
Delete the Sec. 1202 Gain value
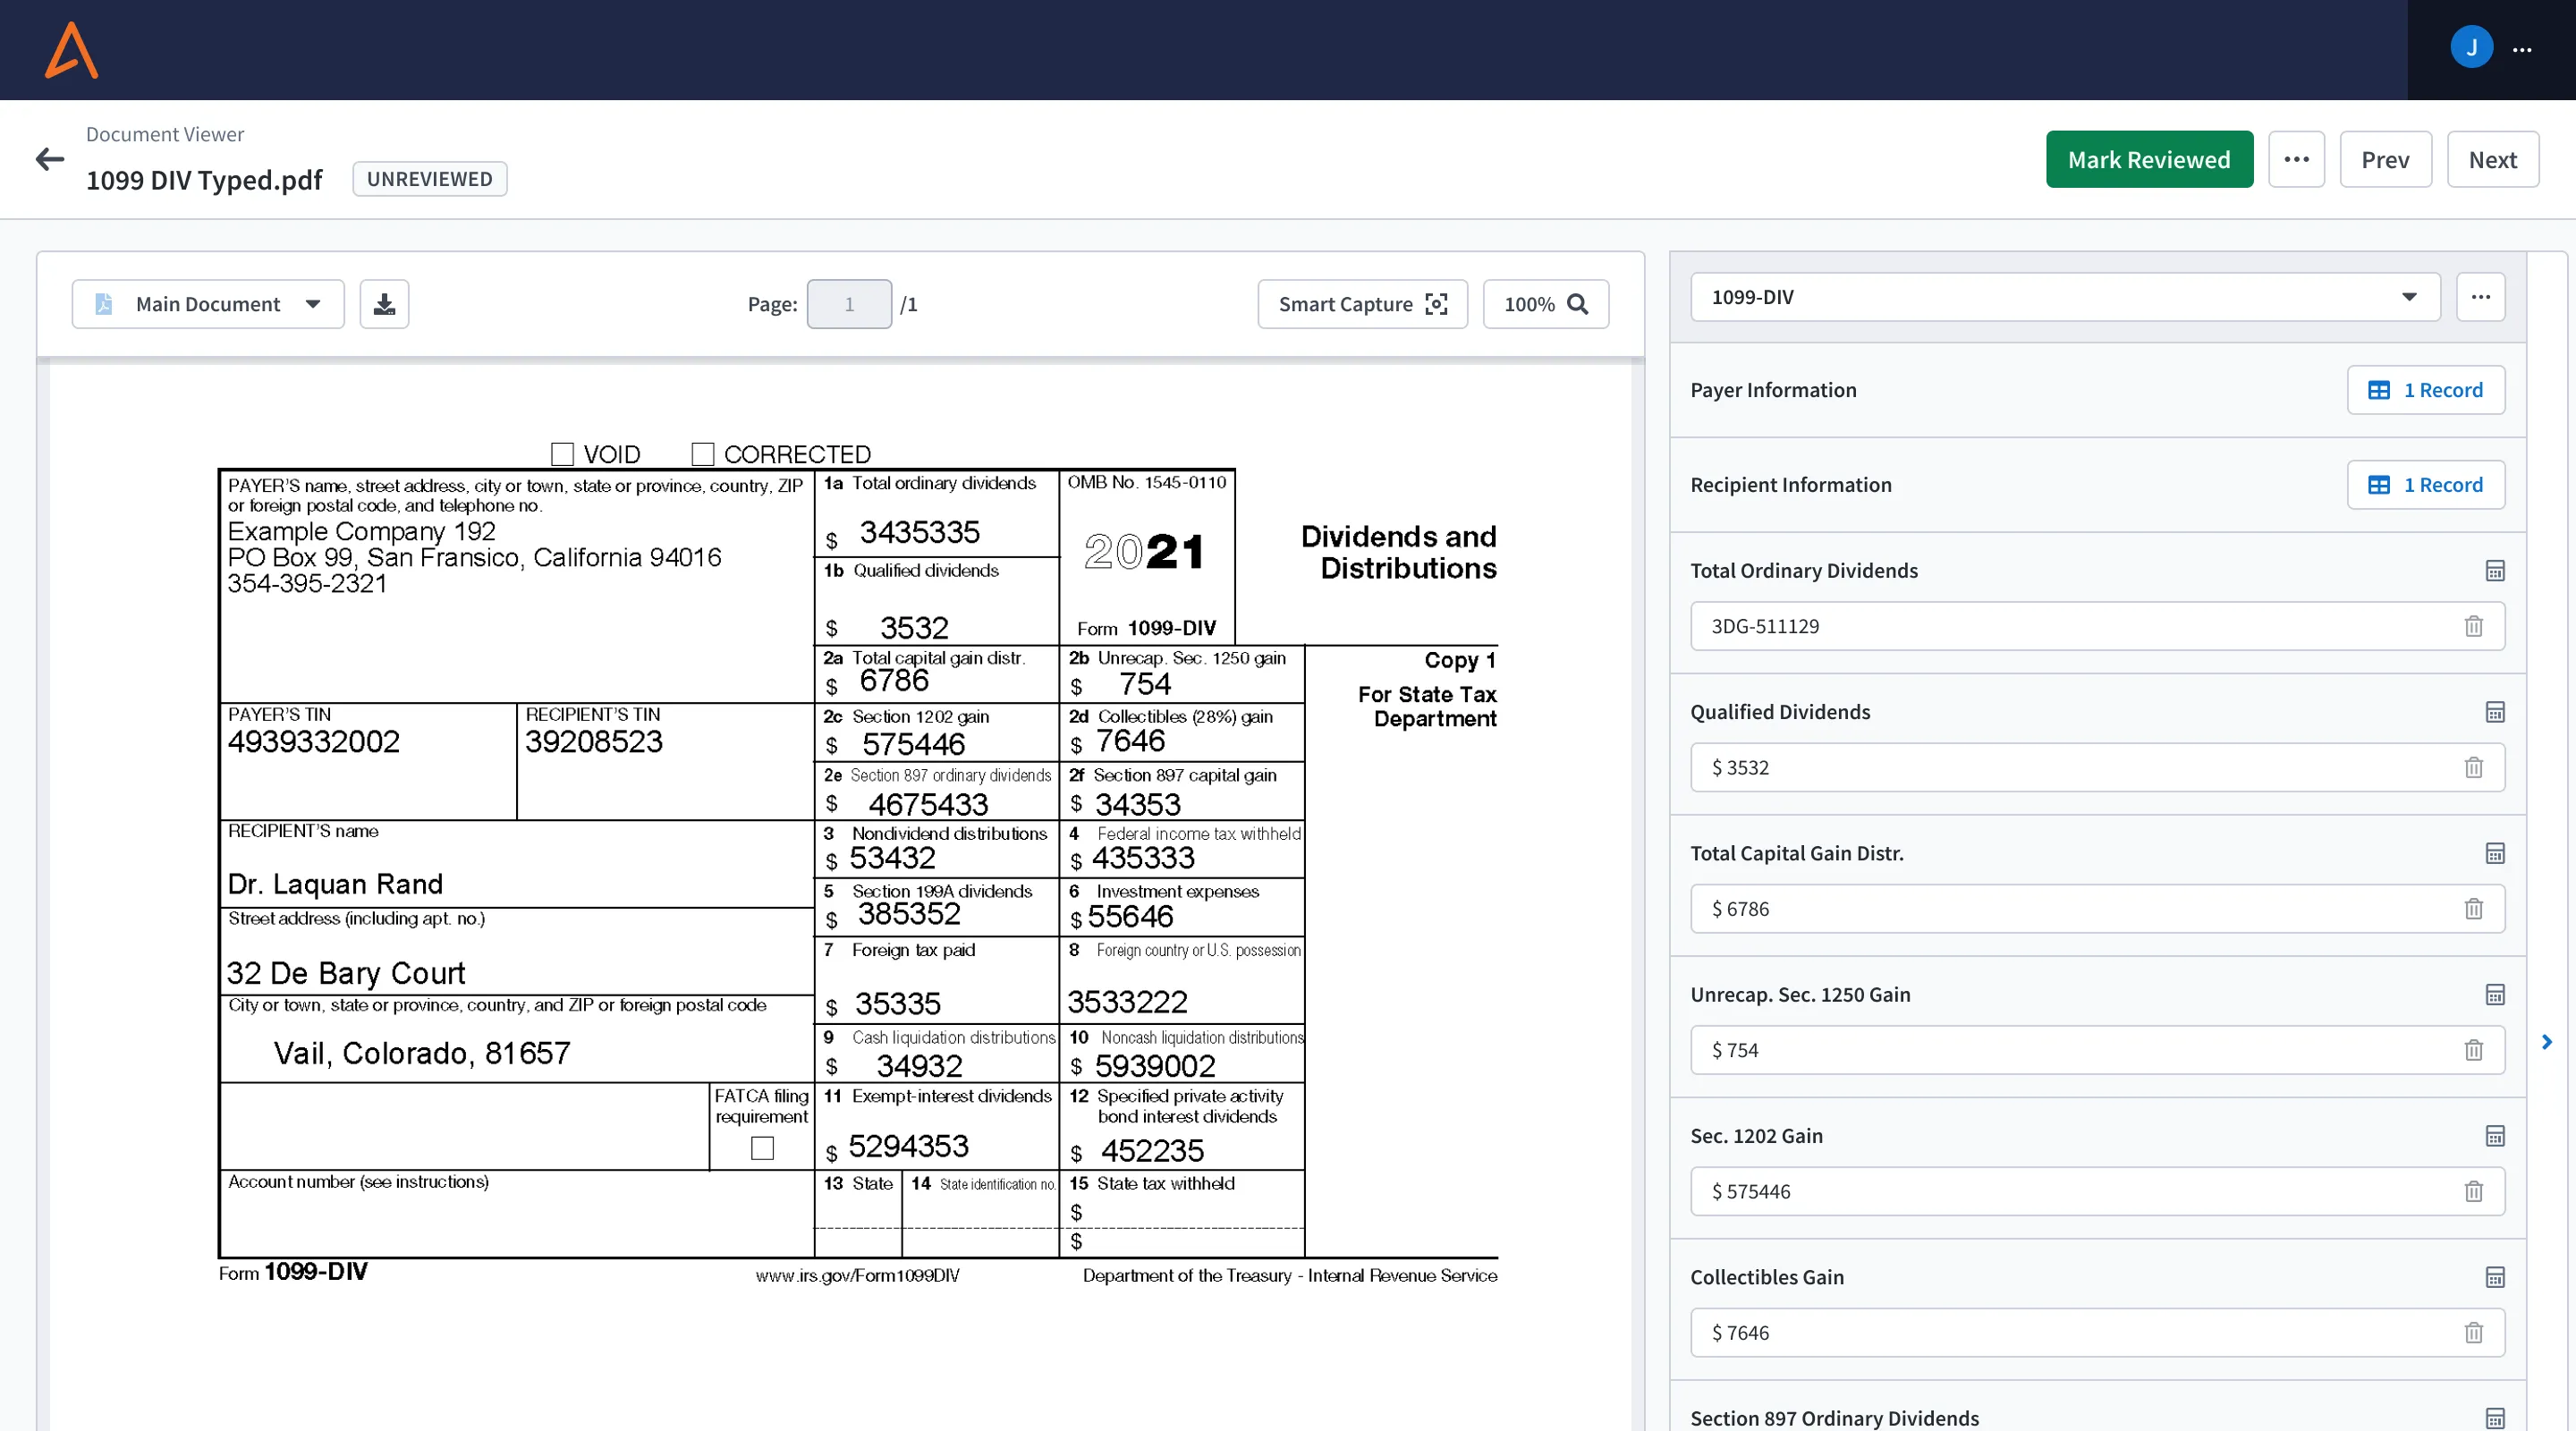click(2473, 1191)
